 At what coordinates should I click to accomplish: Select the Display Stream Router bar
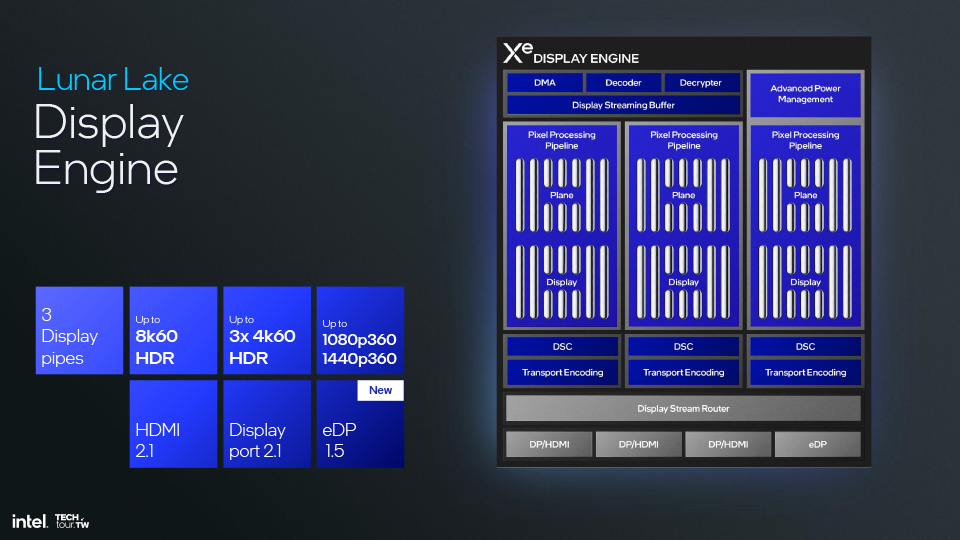683,408
